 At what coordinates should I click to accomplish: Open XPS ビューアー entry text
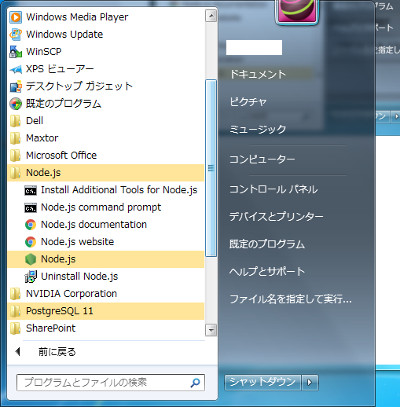click(60, 69)
